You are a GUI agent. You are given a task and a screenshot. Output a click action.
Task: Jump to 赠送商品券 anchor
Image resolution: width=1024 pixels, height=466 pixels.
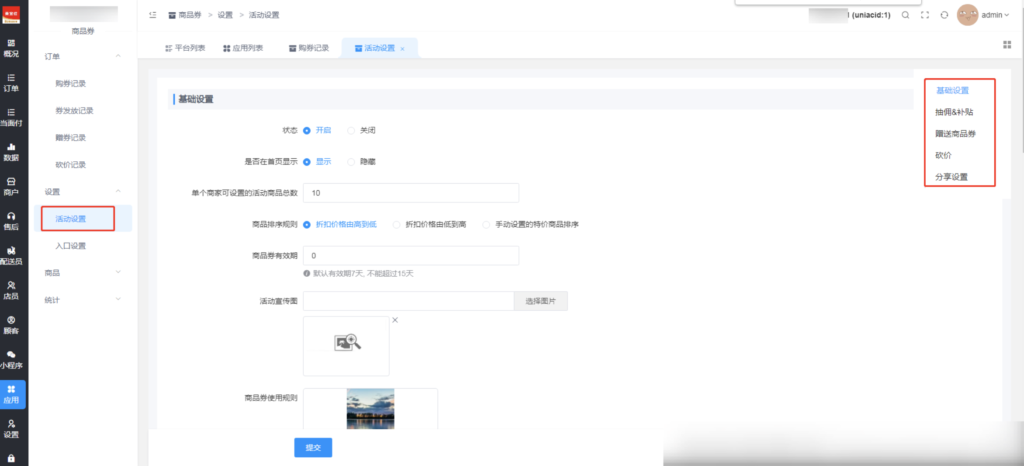tap(956, 134)
